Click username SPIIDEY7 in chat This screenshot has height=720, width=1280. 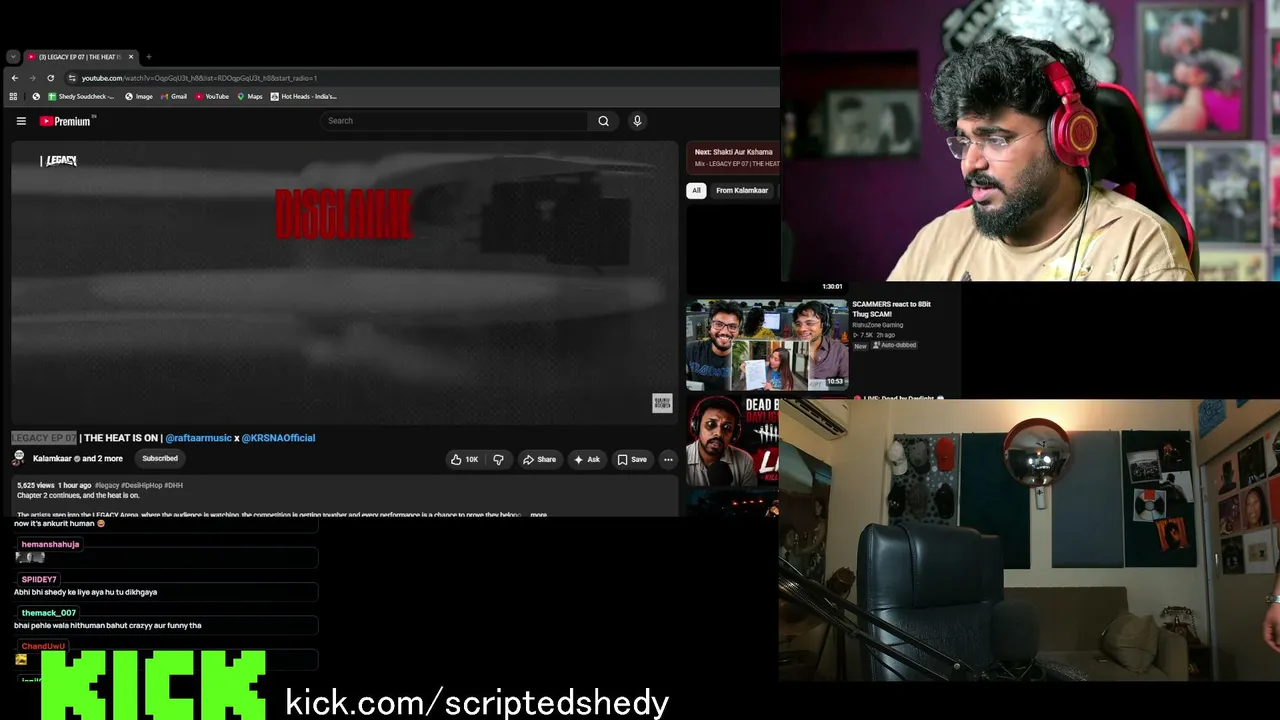(x=39, y=580)
